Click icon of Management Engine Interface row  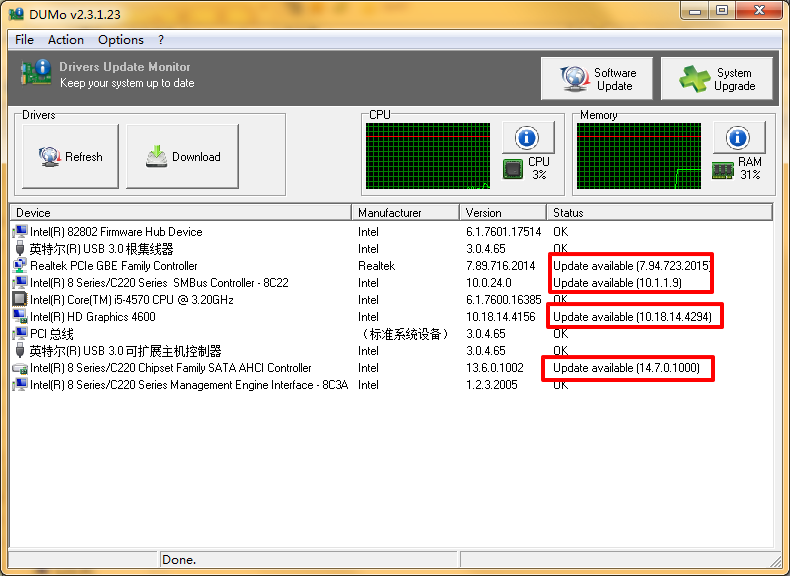[20, 385]
